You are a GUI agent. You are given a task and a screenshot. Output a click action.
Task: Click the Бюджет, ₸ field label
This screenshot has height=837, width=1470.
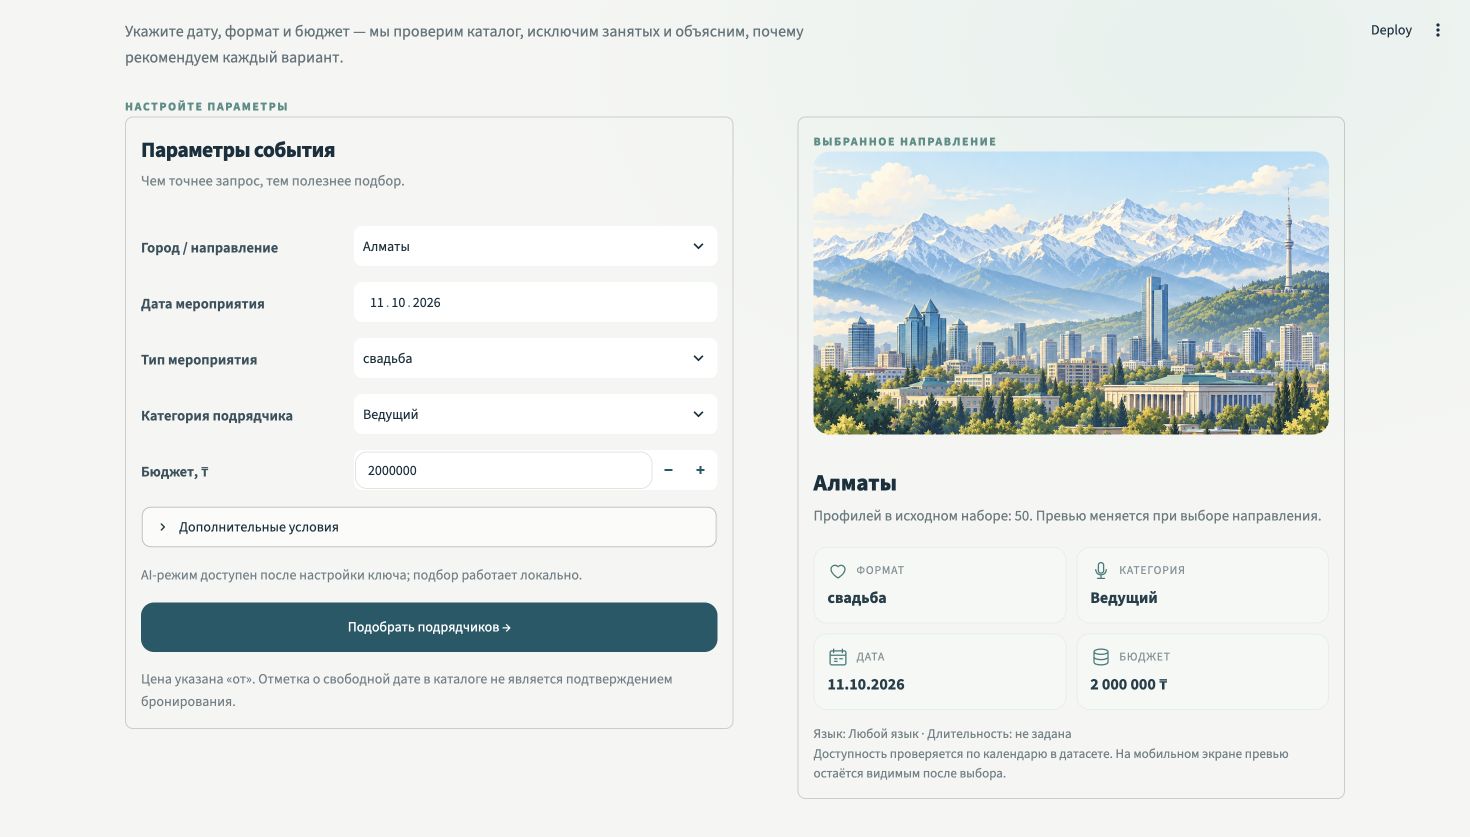(x=175, y=472)
